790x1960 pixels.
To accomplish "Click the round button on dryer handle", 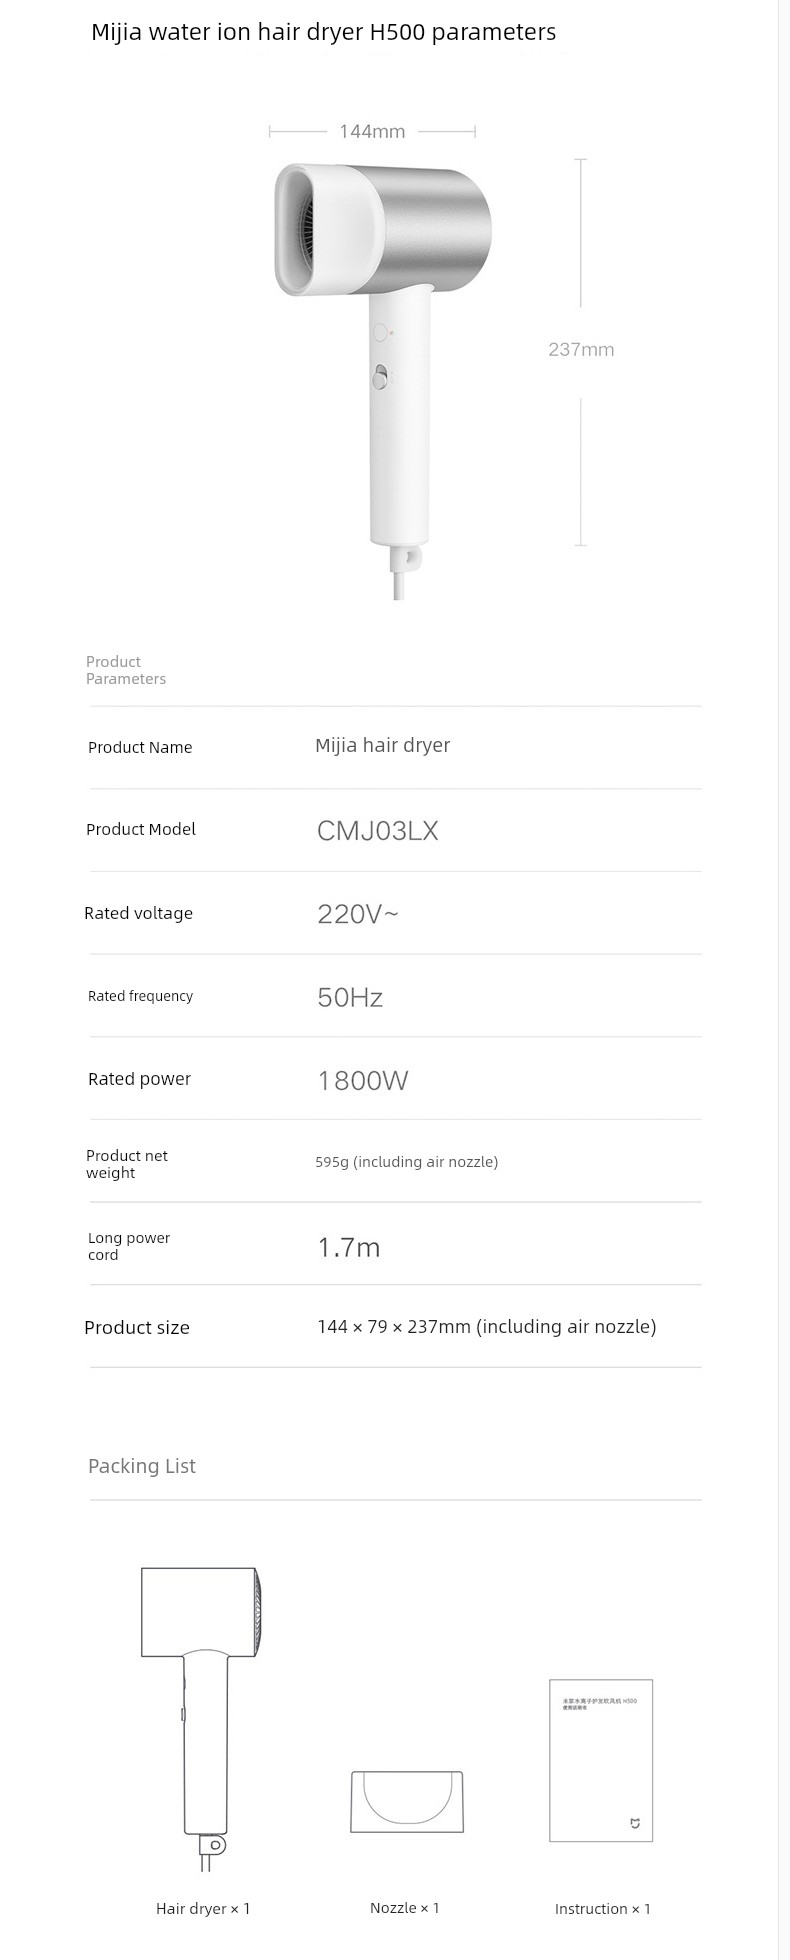I will (379, 332).
